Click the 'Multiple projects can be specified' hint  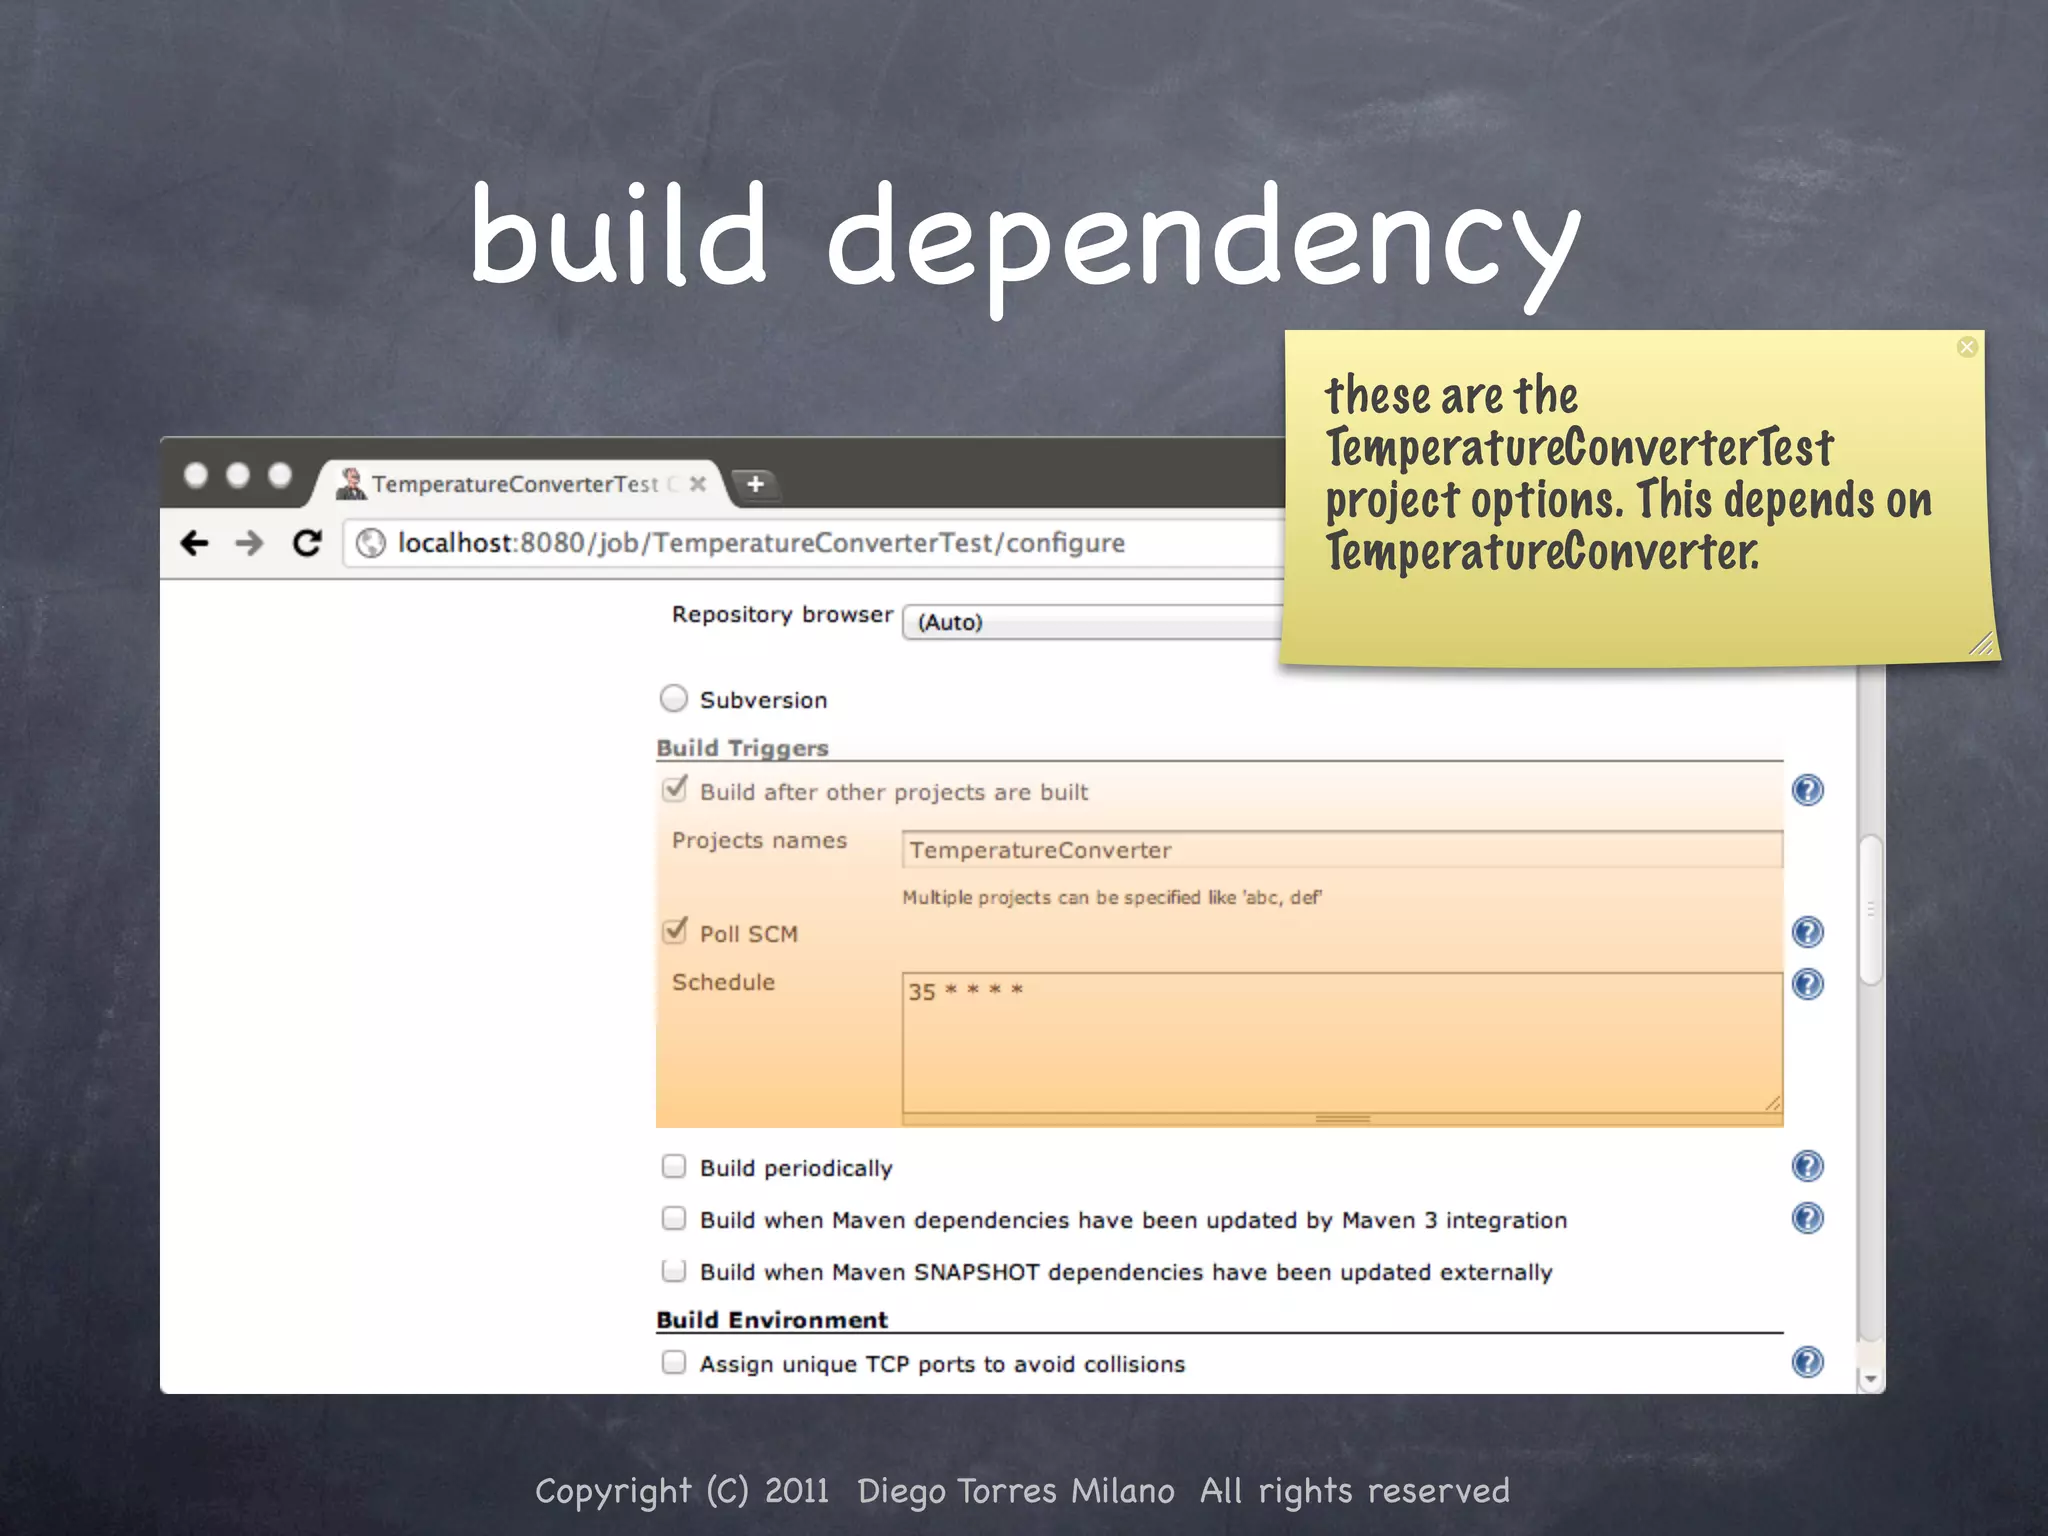click(x=1112, y=897)
